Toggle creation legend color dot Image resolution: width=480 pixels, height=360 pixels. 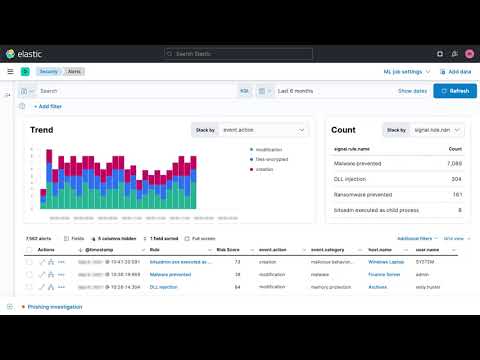pos(251,169)
